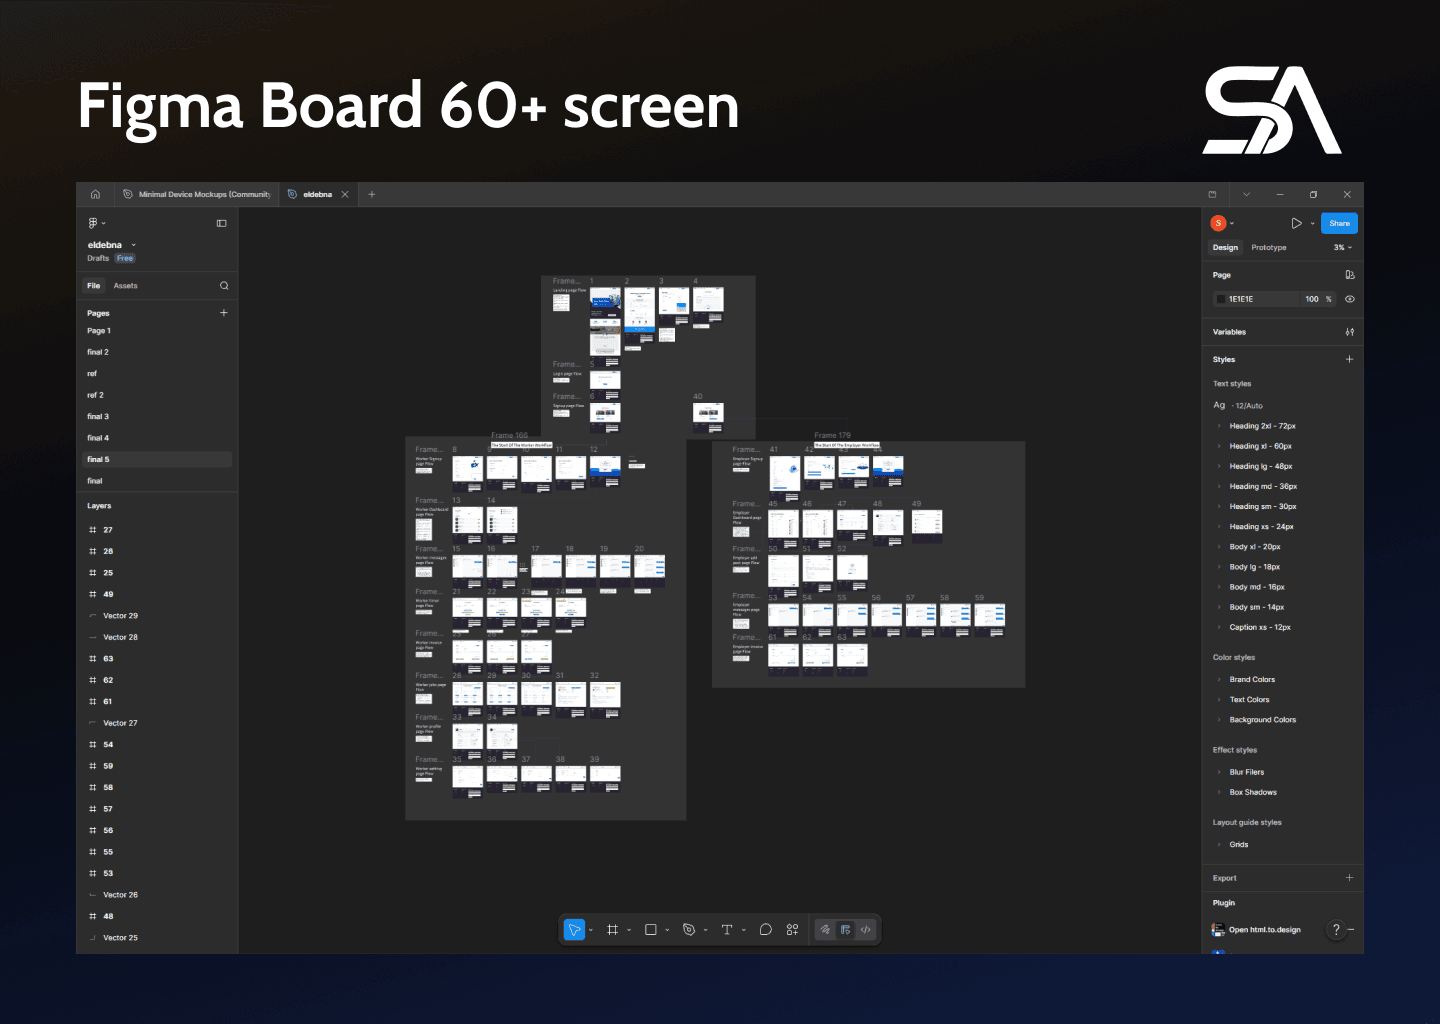Click page background color swatch 1E1E1E
This screenshot has width=1440, height=1024.
click(1220, 299)
